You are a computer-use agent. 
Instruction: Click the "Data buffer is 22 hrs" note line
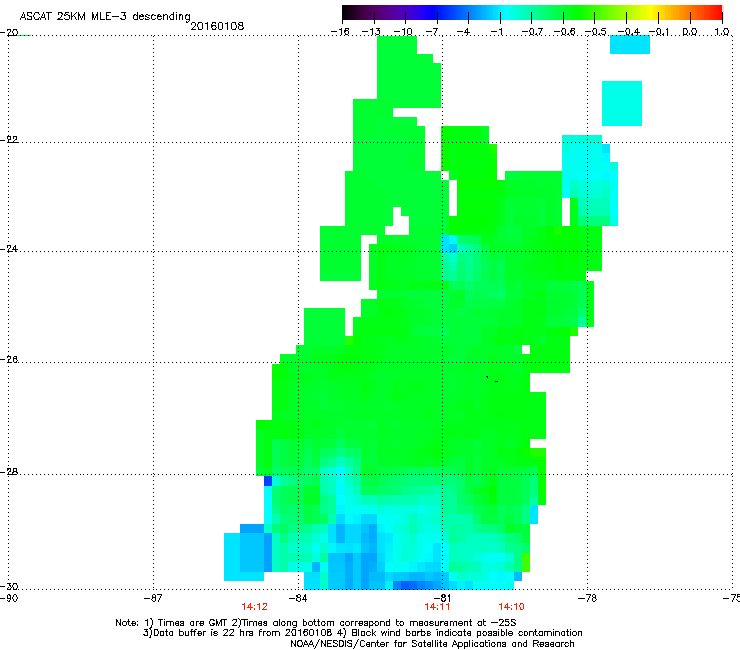(362, 633)
